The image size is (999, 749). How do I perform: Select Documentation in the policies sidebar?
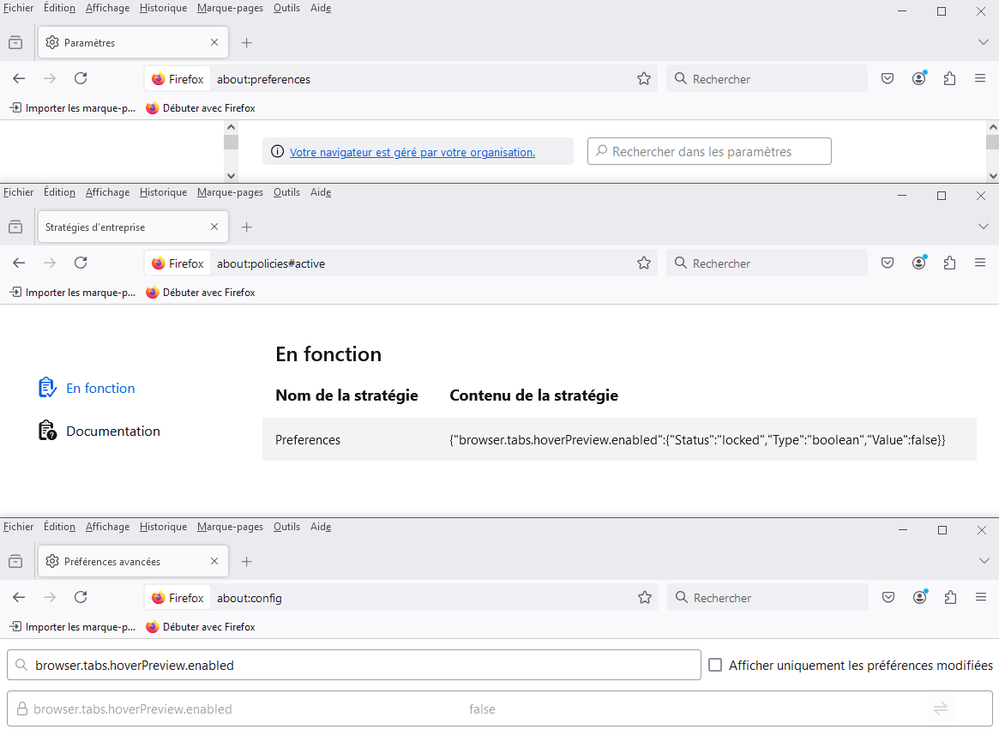(x=112, y=431)
